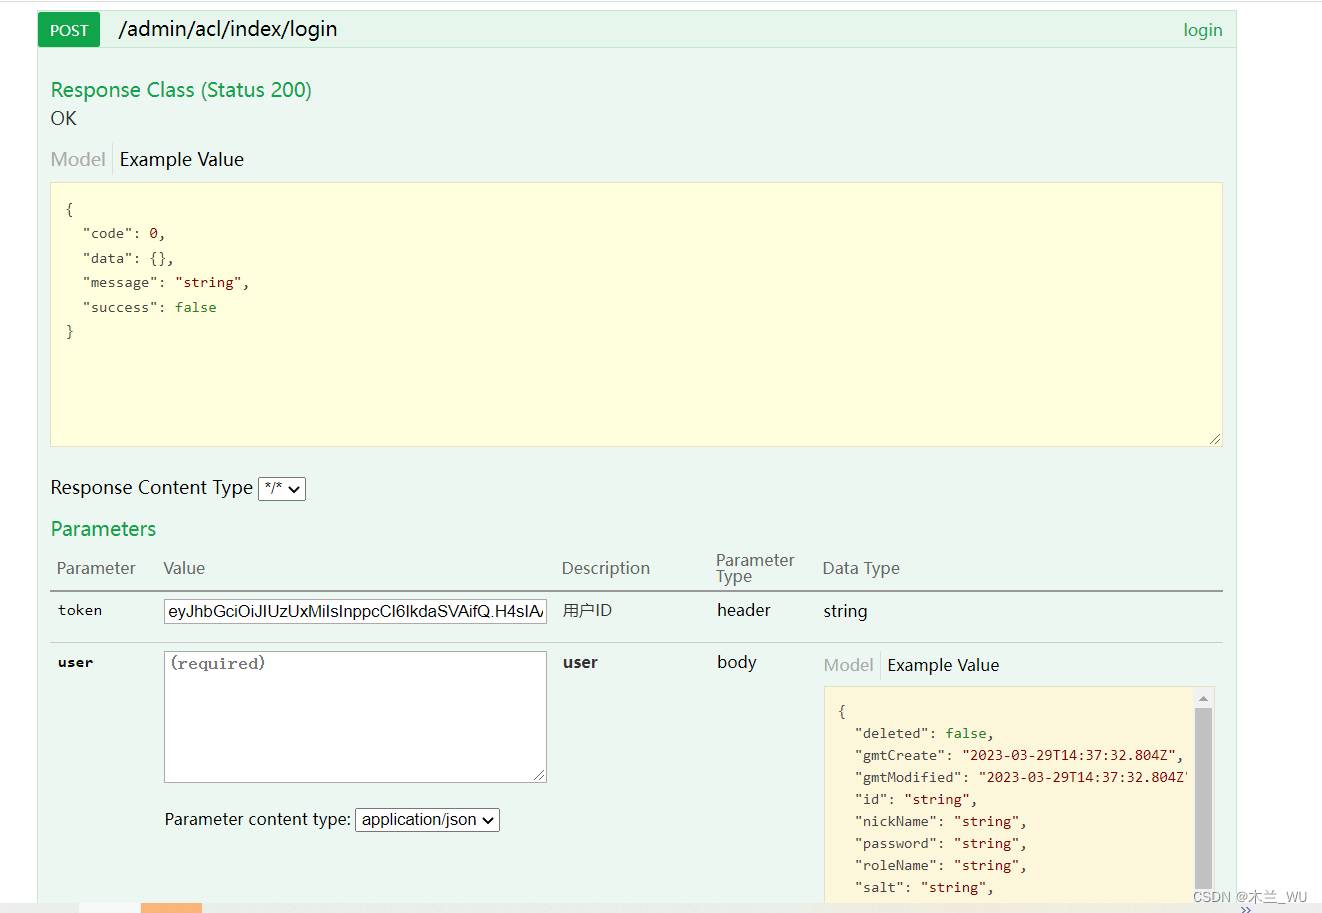Select Example Value tab in user Data Type

coord(943,665)
